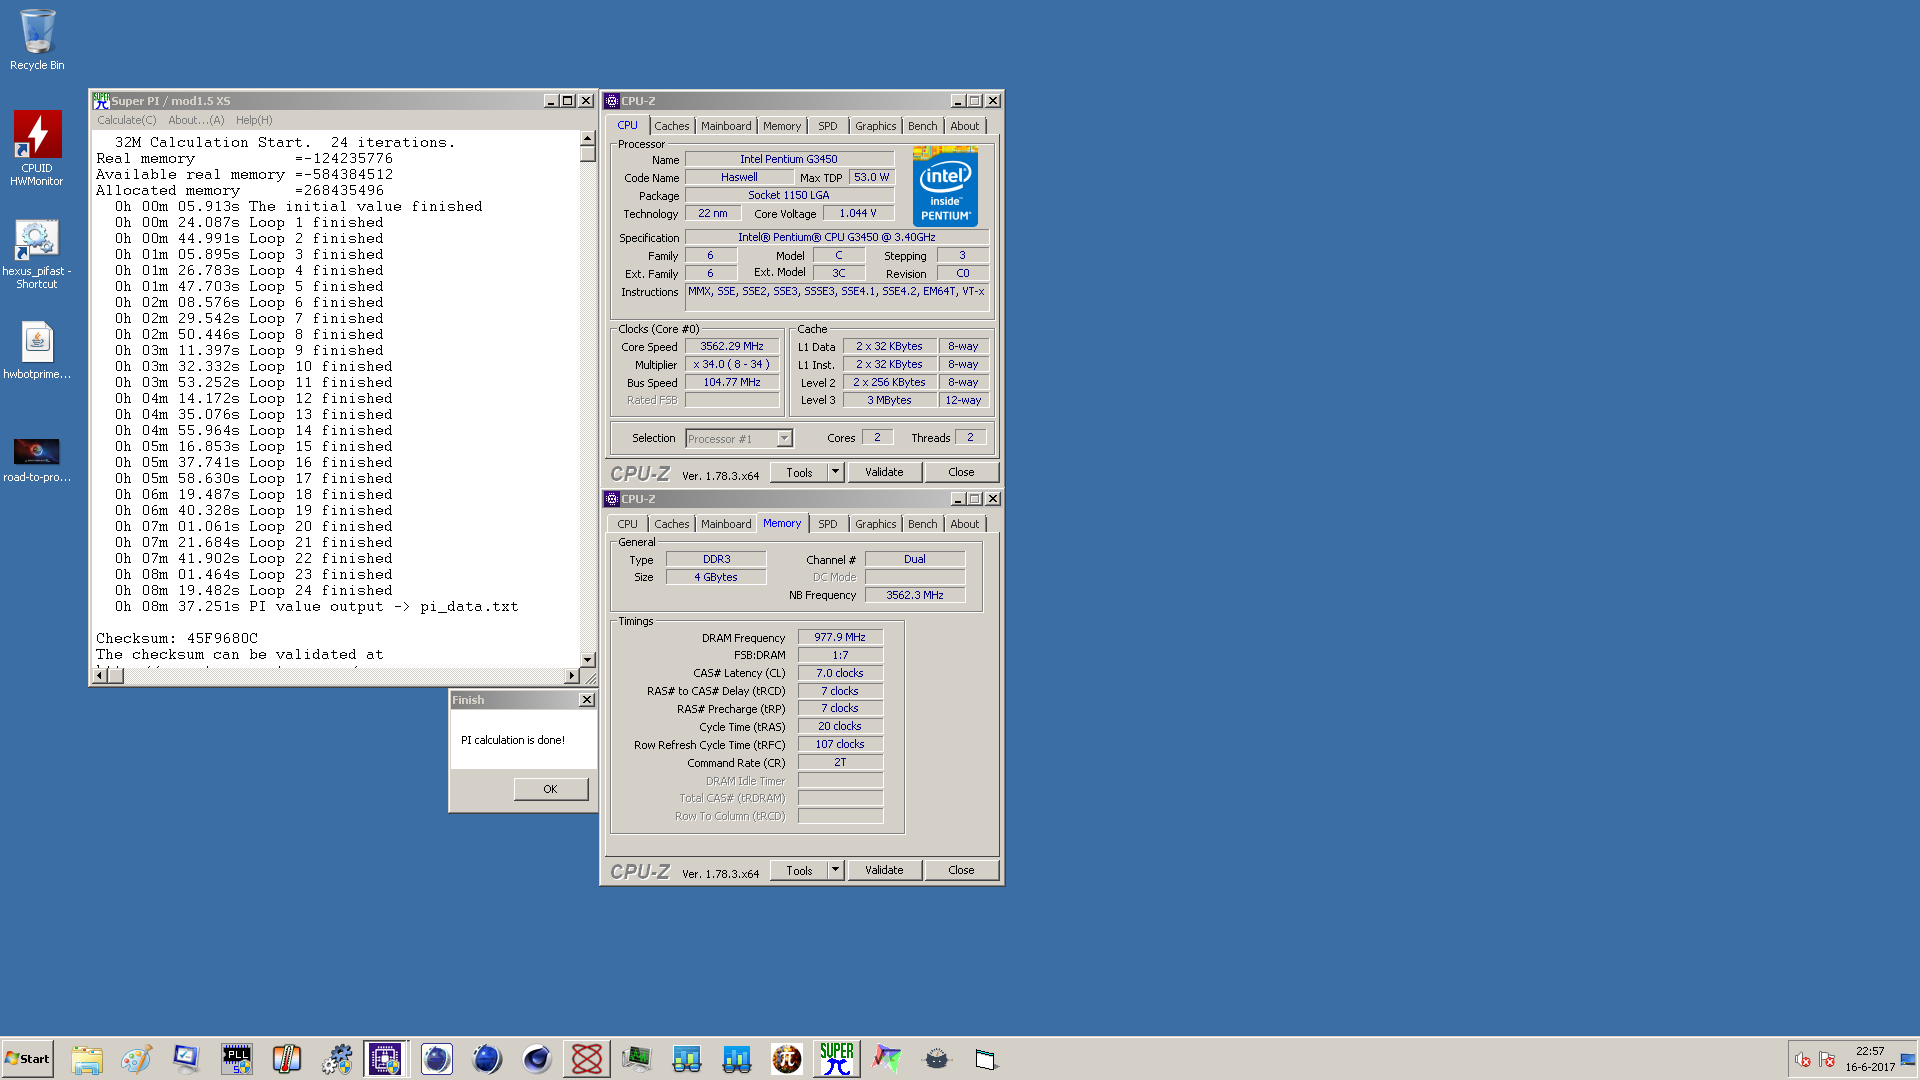Click Validate in upper CPU-Z window
This screenshot has height=1080, width=1920.
884,472
